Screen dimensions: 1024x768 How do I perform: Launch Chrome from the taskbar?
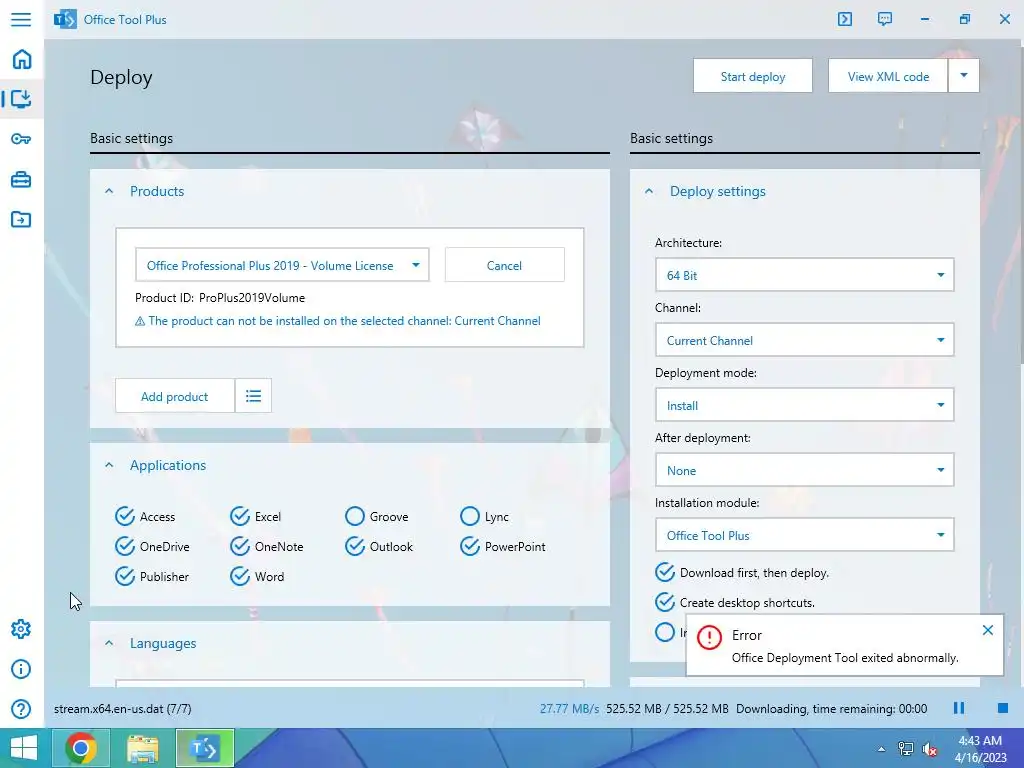click(x=81, y=748)
